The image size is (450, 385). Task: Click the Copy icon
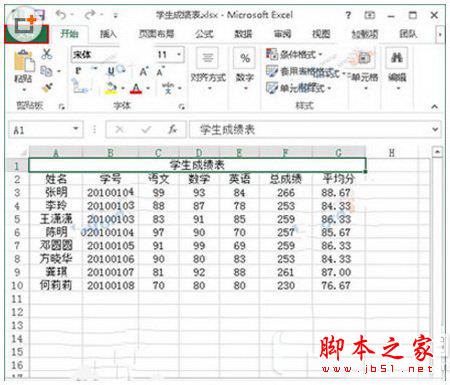coord(46,71)
